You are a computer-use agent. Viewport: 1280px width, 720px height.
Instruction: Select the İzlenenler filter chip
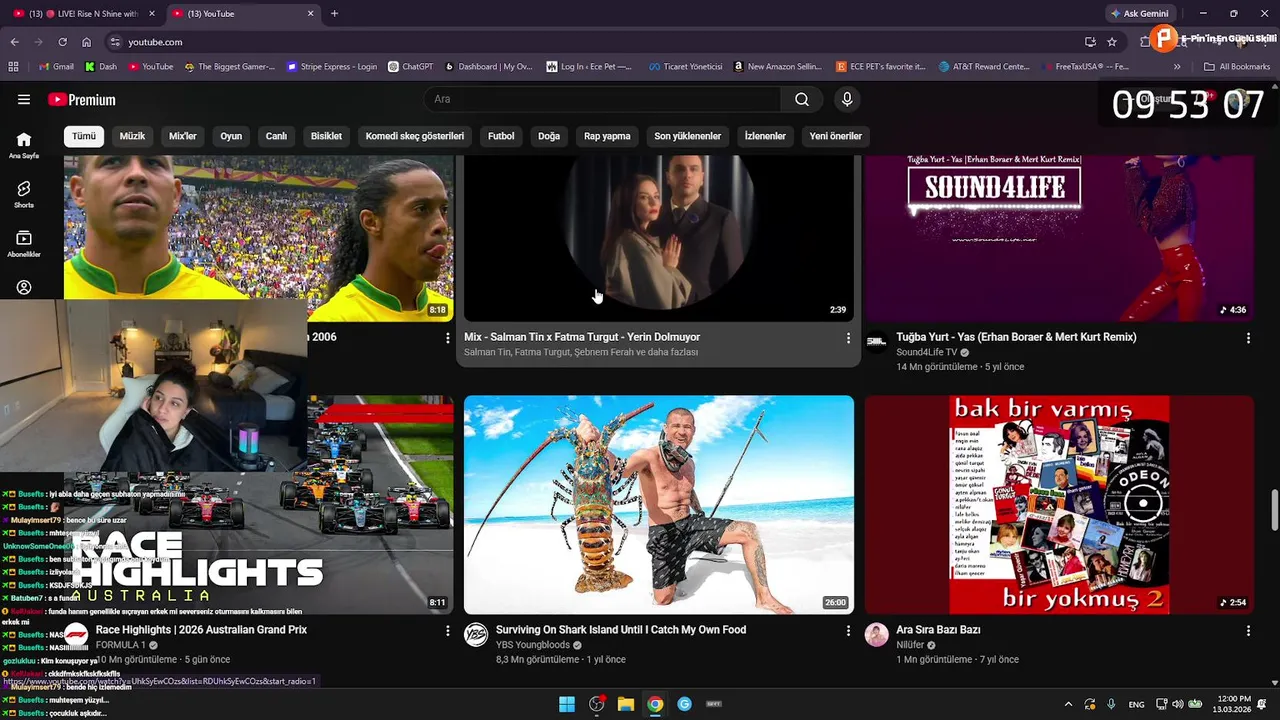pyautogui.click(x=765, y=136)
